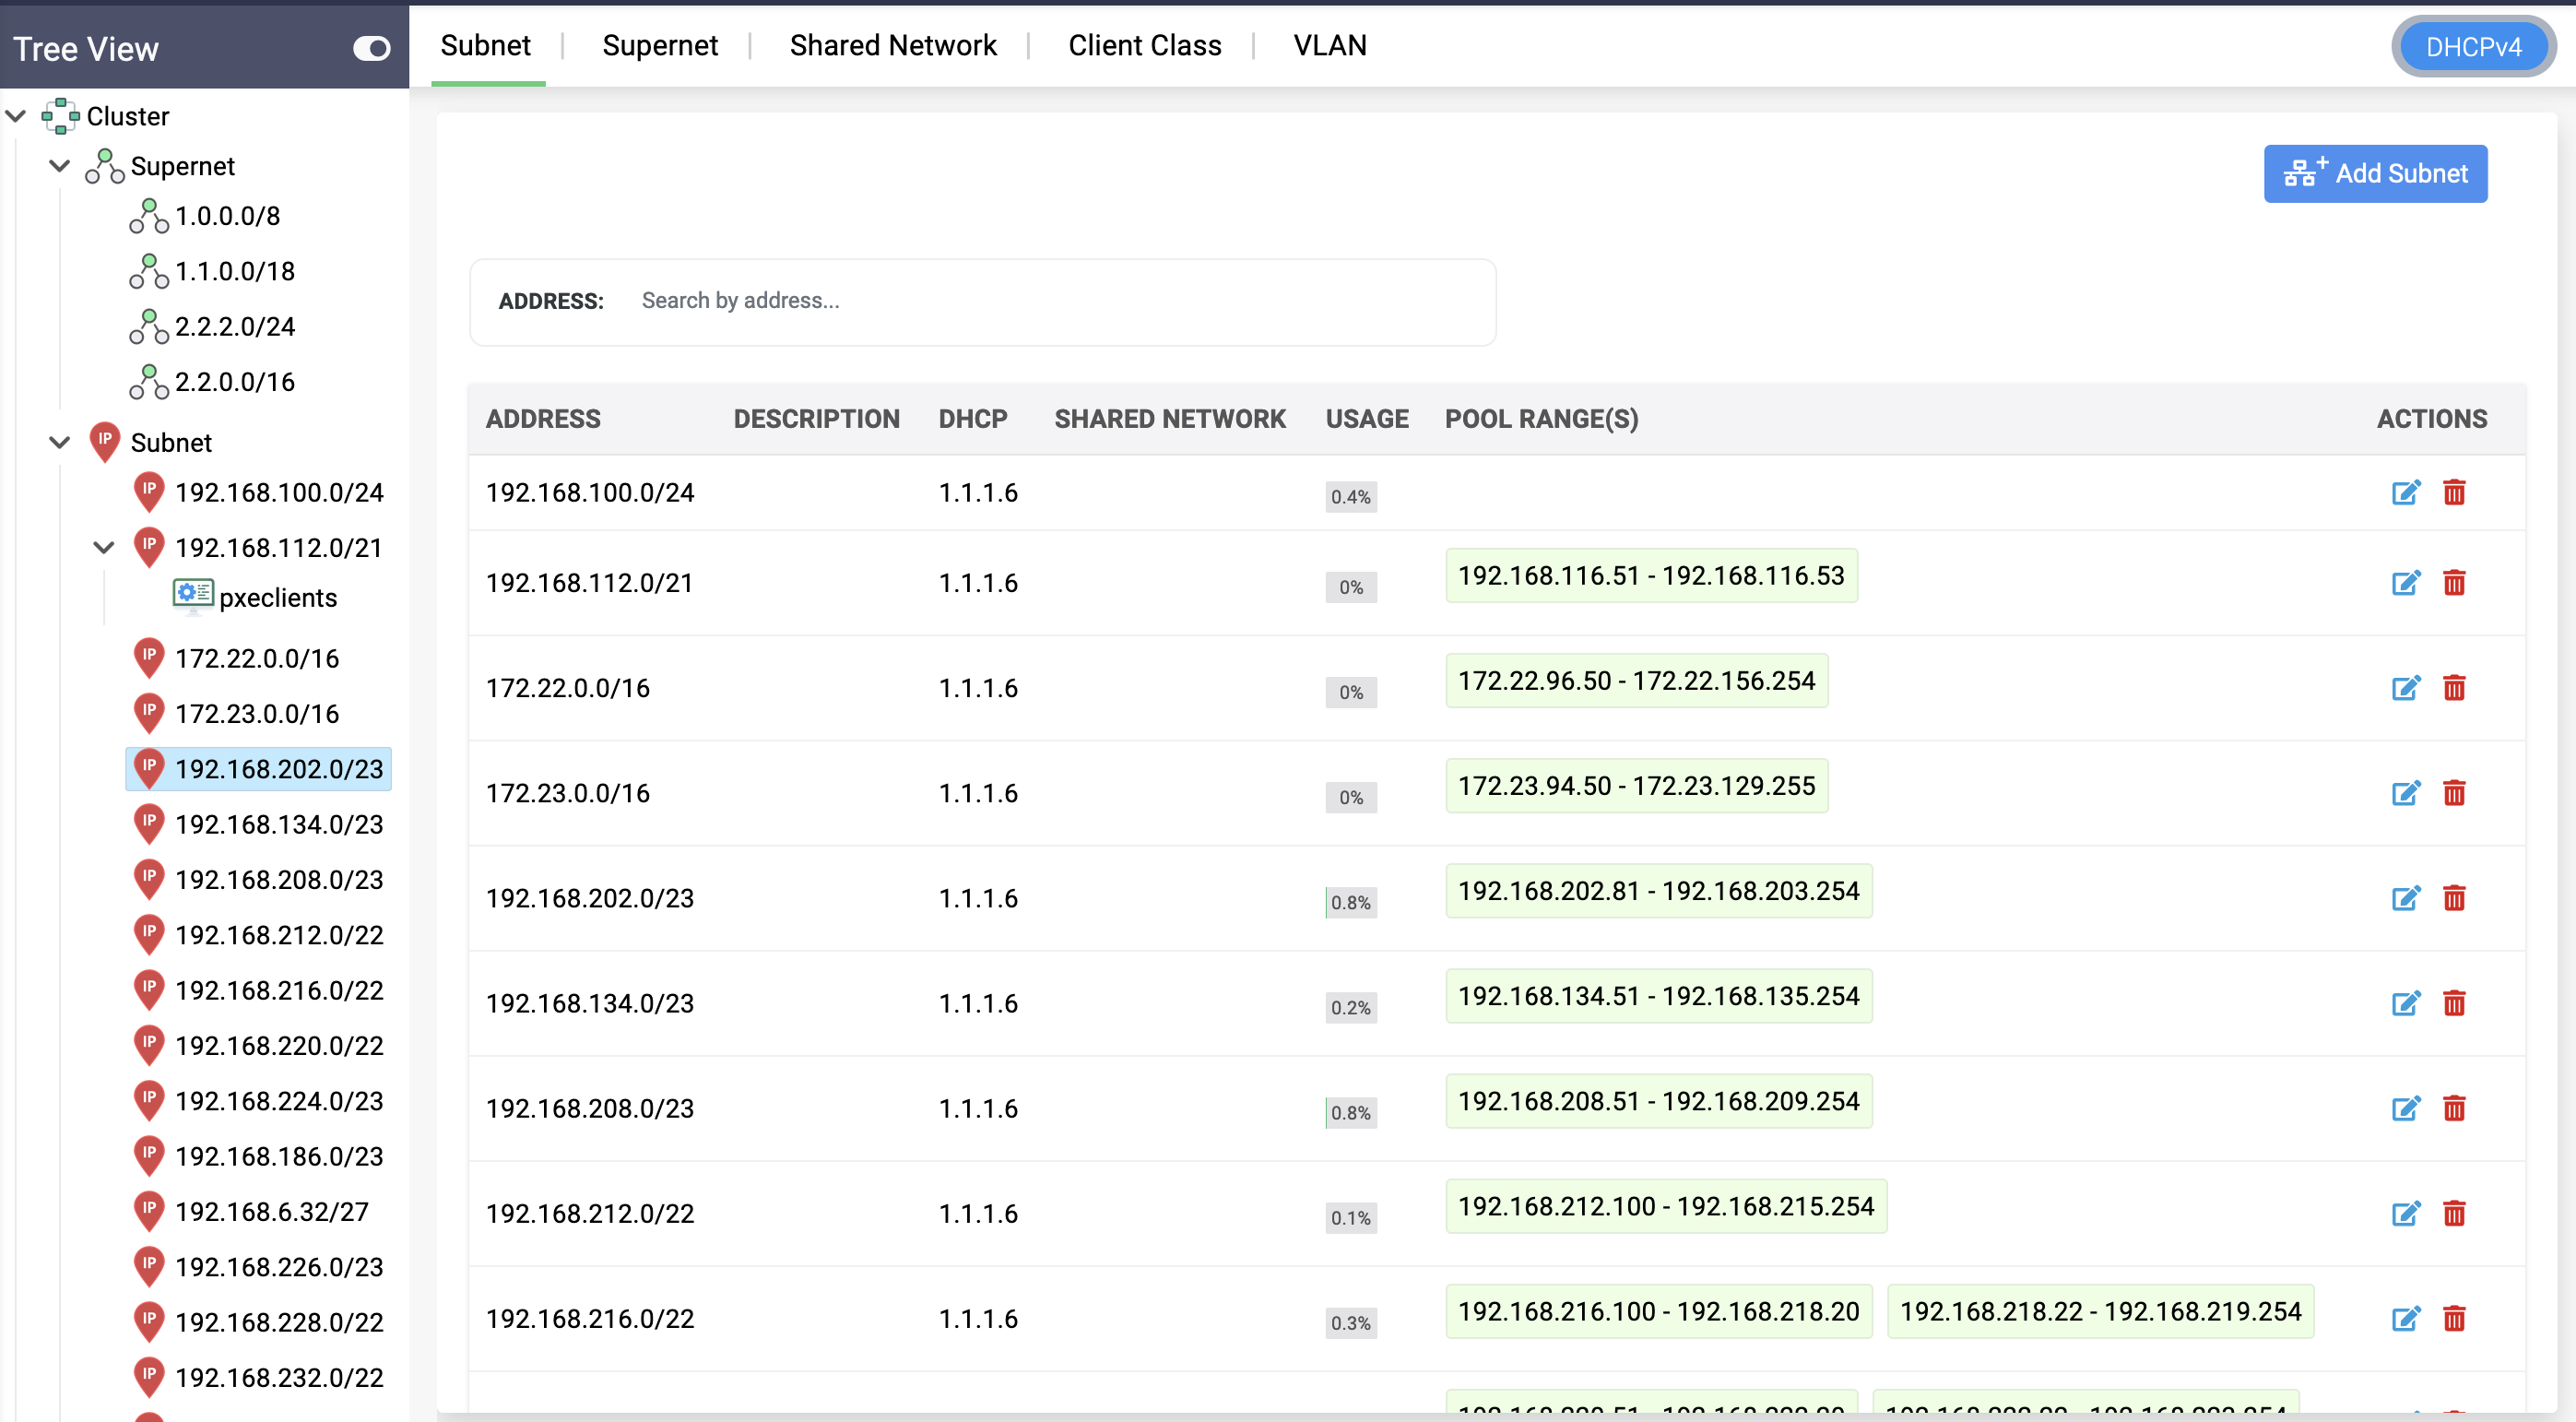The height and width of the screenshot is (1422, 2576).
Task: Switch protocol by clicking DHCPv4 toggle
Action: (2473, 45)
